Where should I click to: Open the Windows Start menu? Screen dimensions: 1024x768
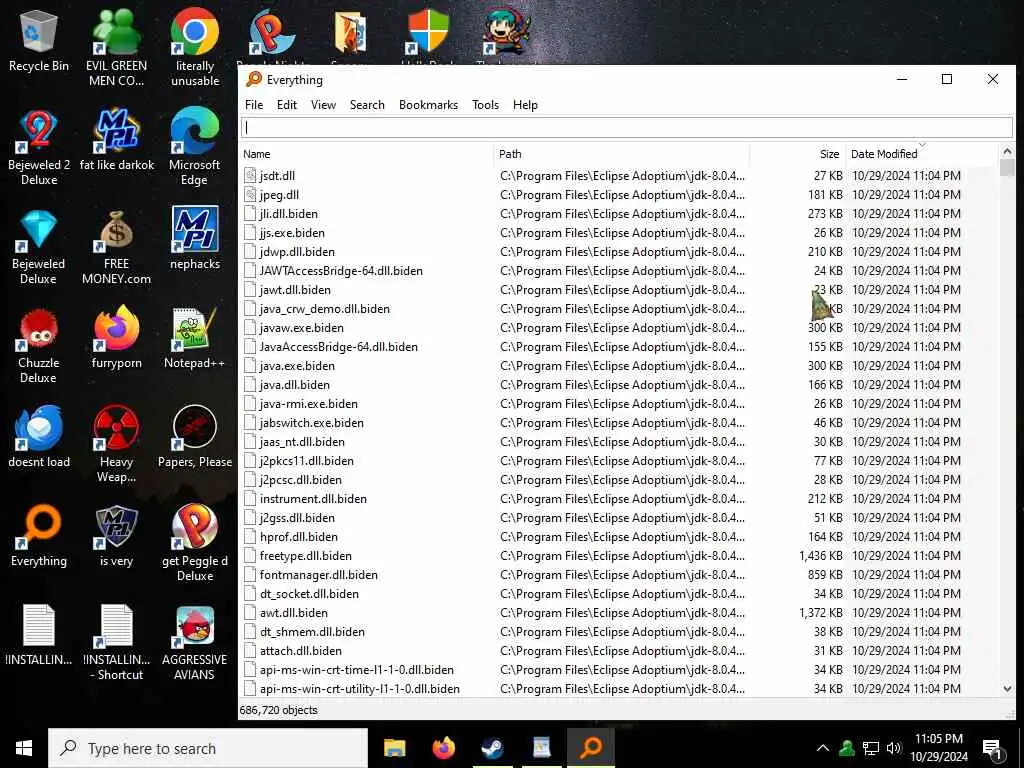click(x=24, y=748)
